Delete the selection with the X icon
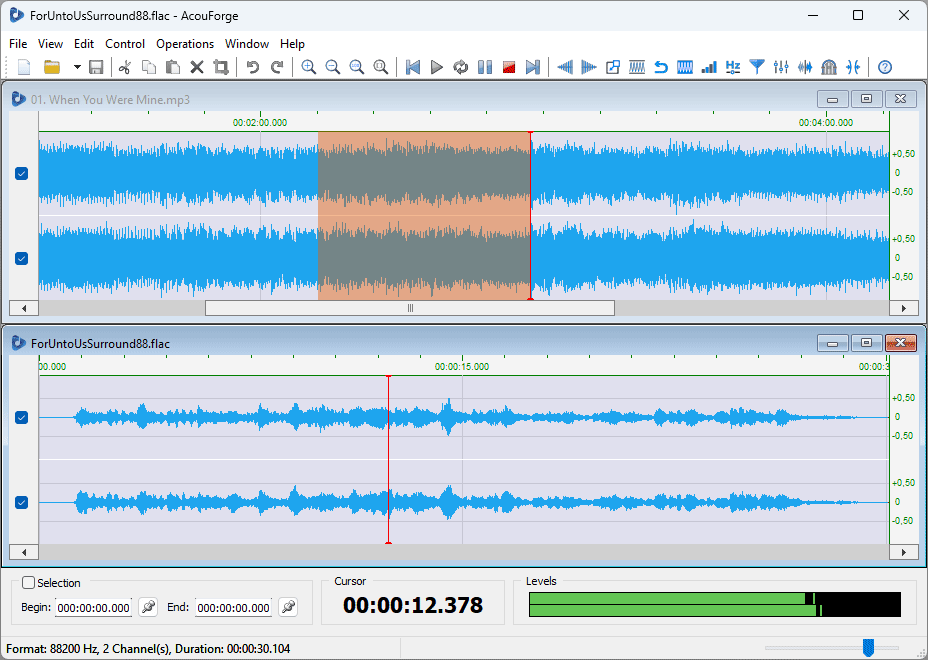This screenshot has width=928, height=660. click(197, 67)
